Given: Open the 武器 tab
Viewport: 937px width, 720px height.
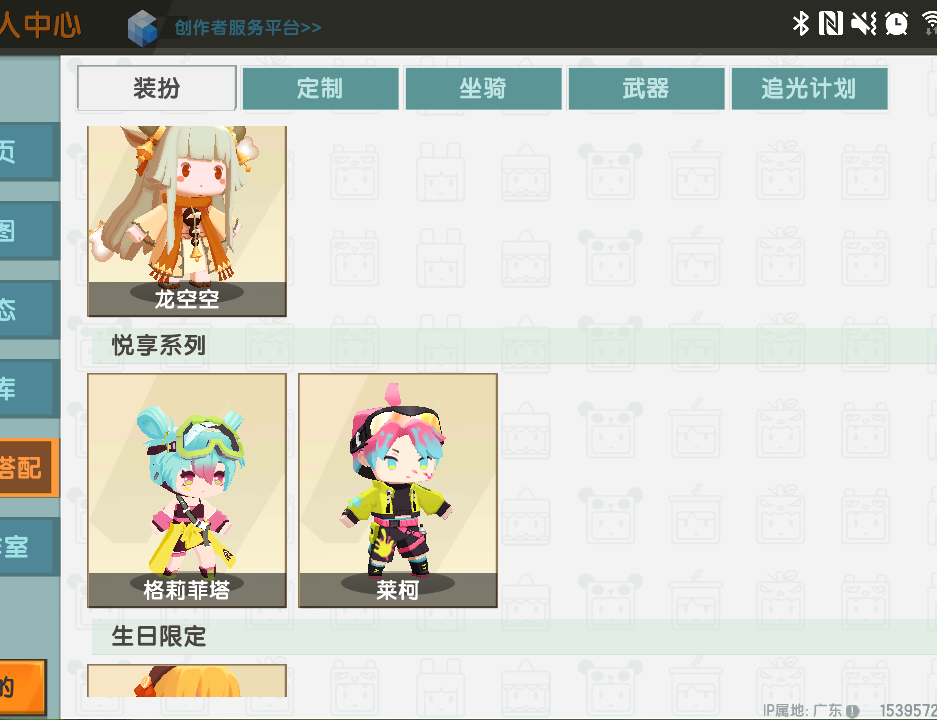Looking at the screenshot, I should (x=646, y=88).
